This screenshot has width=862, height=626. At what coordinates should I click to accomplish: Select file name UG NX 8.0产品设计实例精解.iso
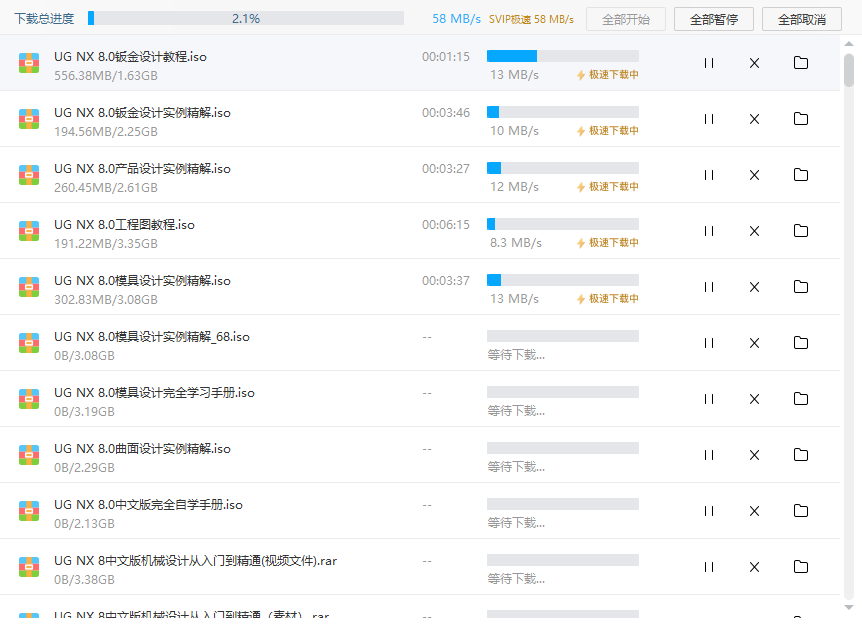[142, 169]
